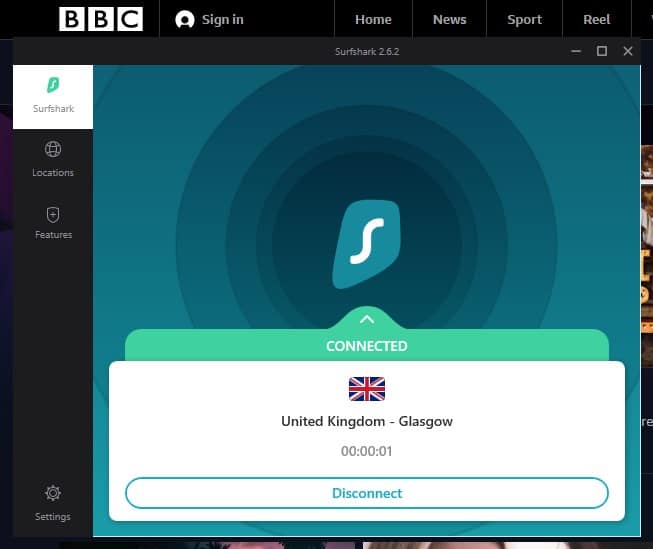
Task: Maximize the Surfshark window
Action: [602, 51]
